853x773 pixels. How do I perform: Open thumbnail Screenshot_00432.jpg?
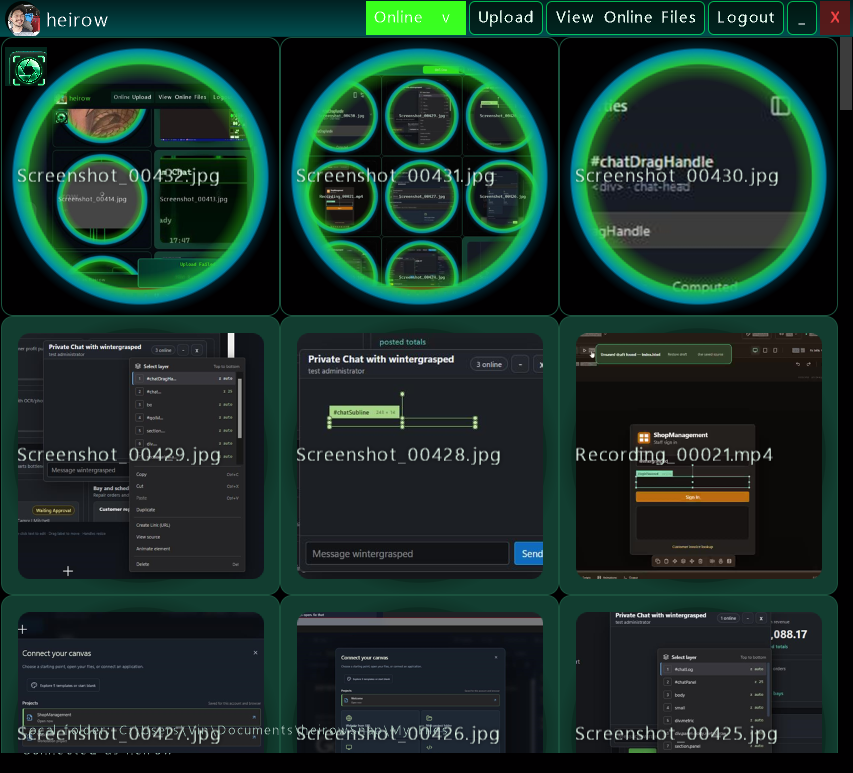tap(140, 176)
